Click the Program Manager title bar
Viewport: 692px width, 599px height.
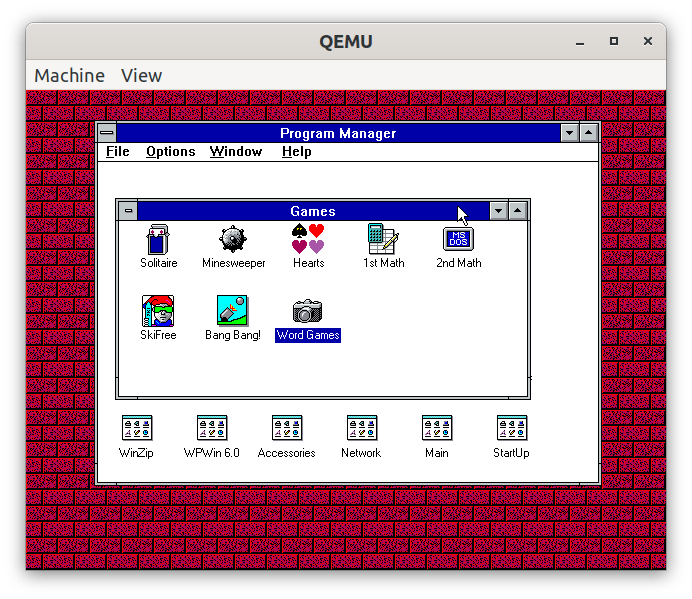click(338, 133)
